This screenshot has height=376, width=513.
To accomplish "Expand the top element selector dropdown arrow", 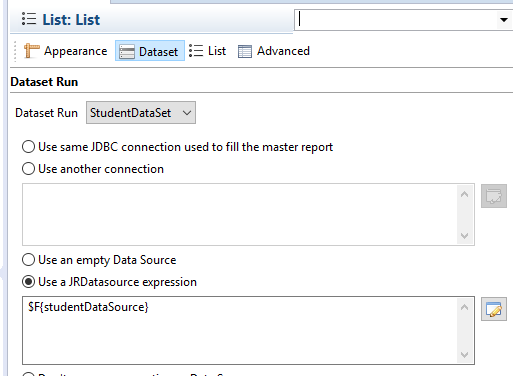I will click(504, 20).
